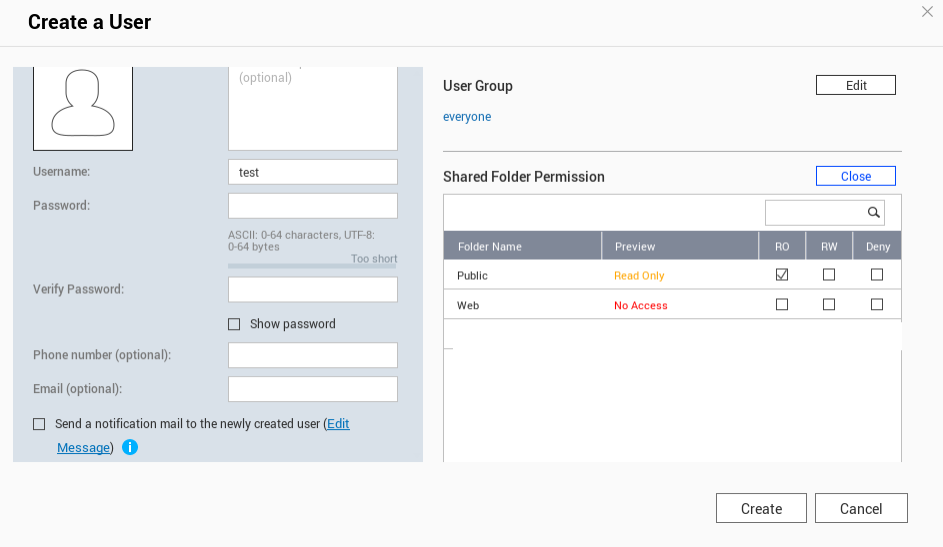Check Deny for Web folder
The image size is (943, 547).
[x=877, y=305]
